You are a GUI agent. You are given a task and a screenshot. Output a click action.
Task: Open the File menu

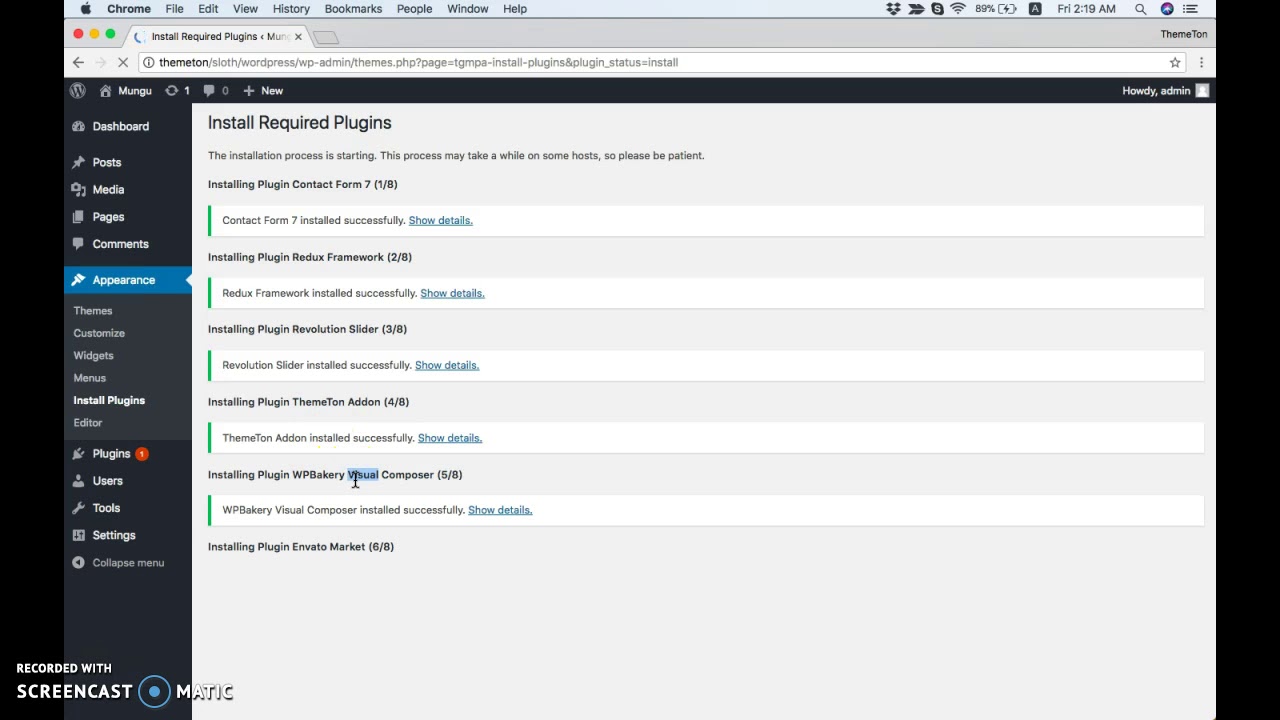174,9
